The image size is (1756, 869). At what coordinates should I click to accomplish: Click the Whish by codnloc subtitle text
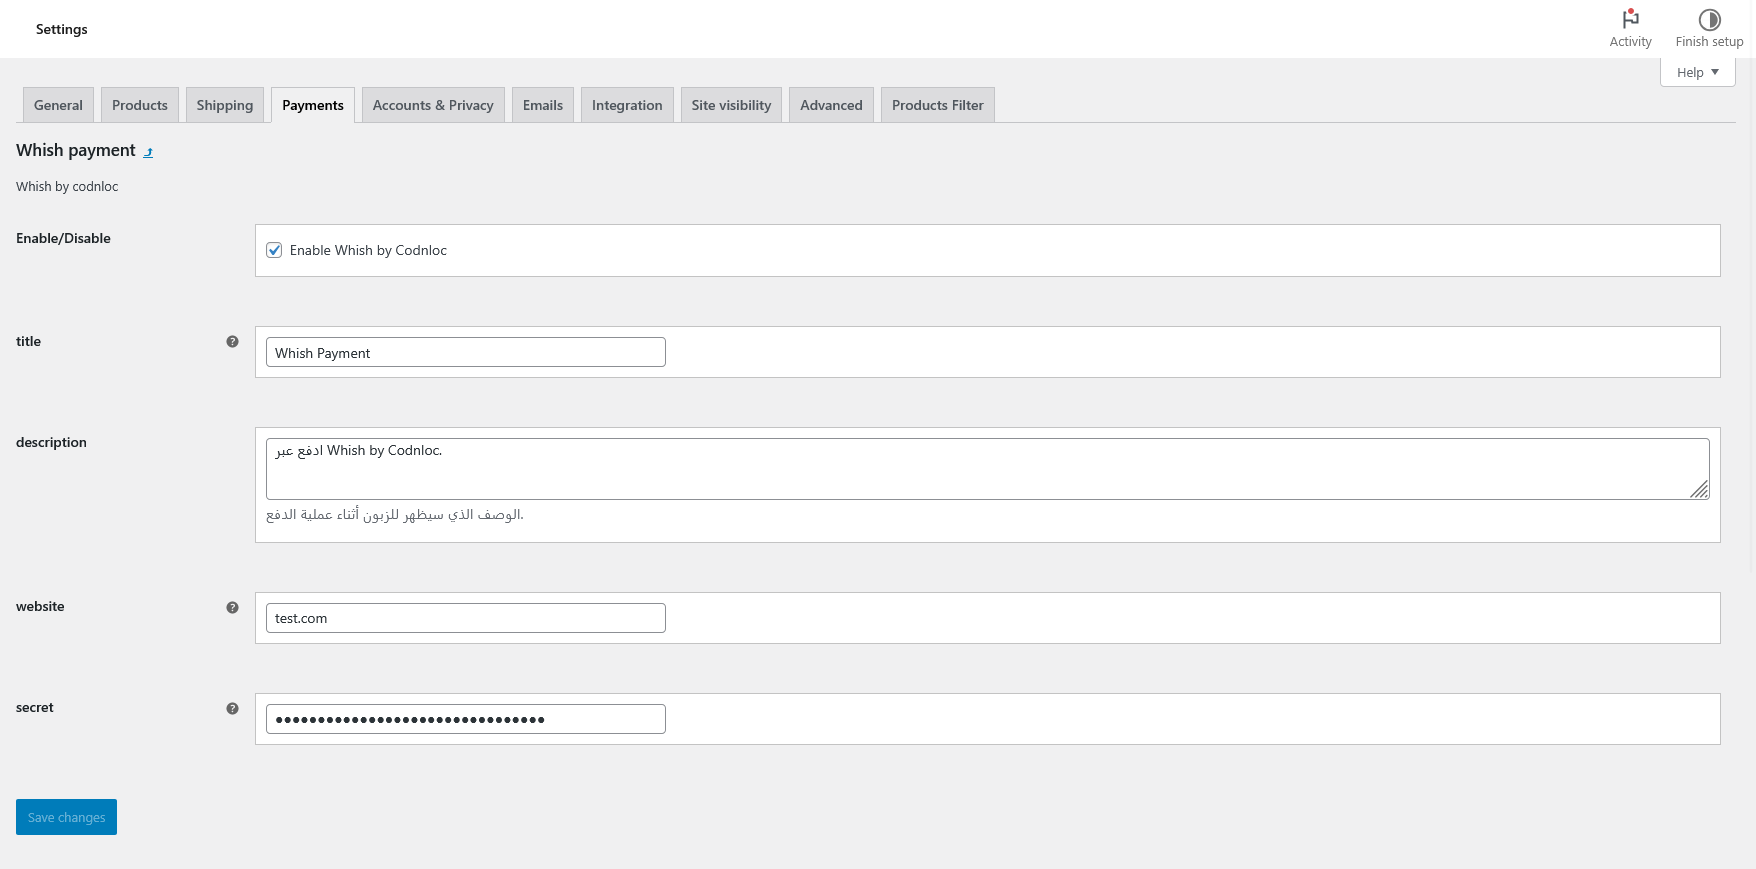67,187
